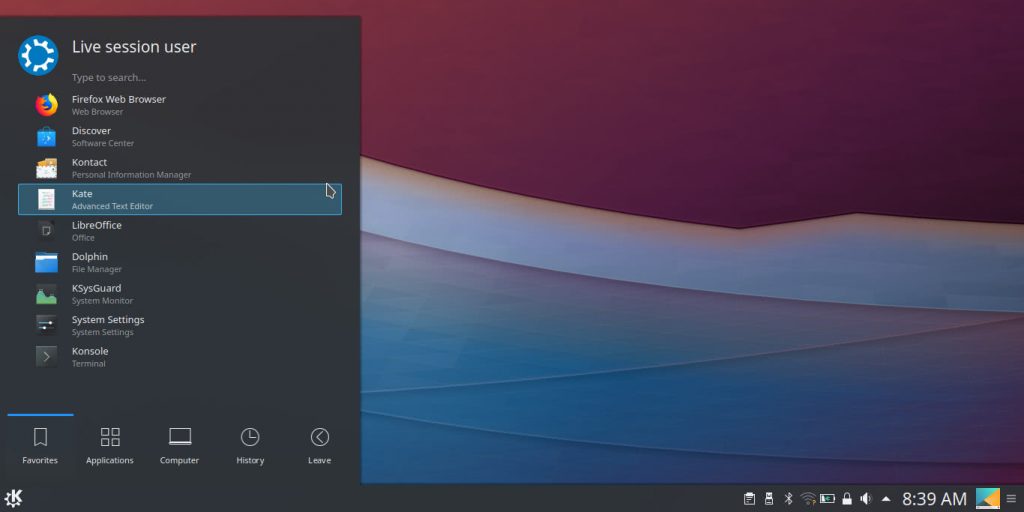The height and width of the screenshot is (512, 1024).
Task: Click the Live session user name
Action: coord(134,47)
